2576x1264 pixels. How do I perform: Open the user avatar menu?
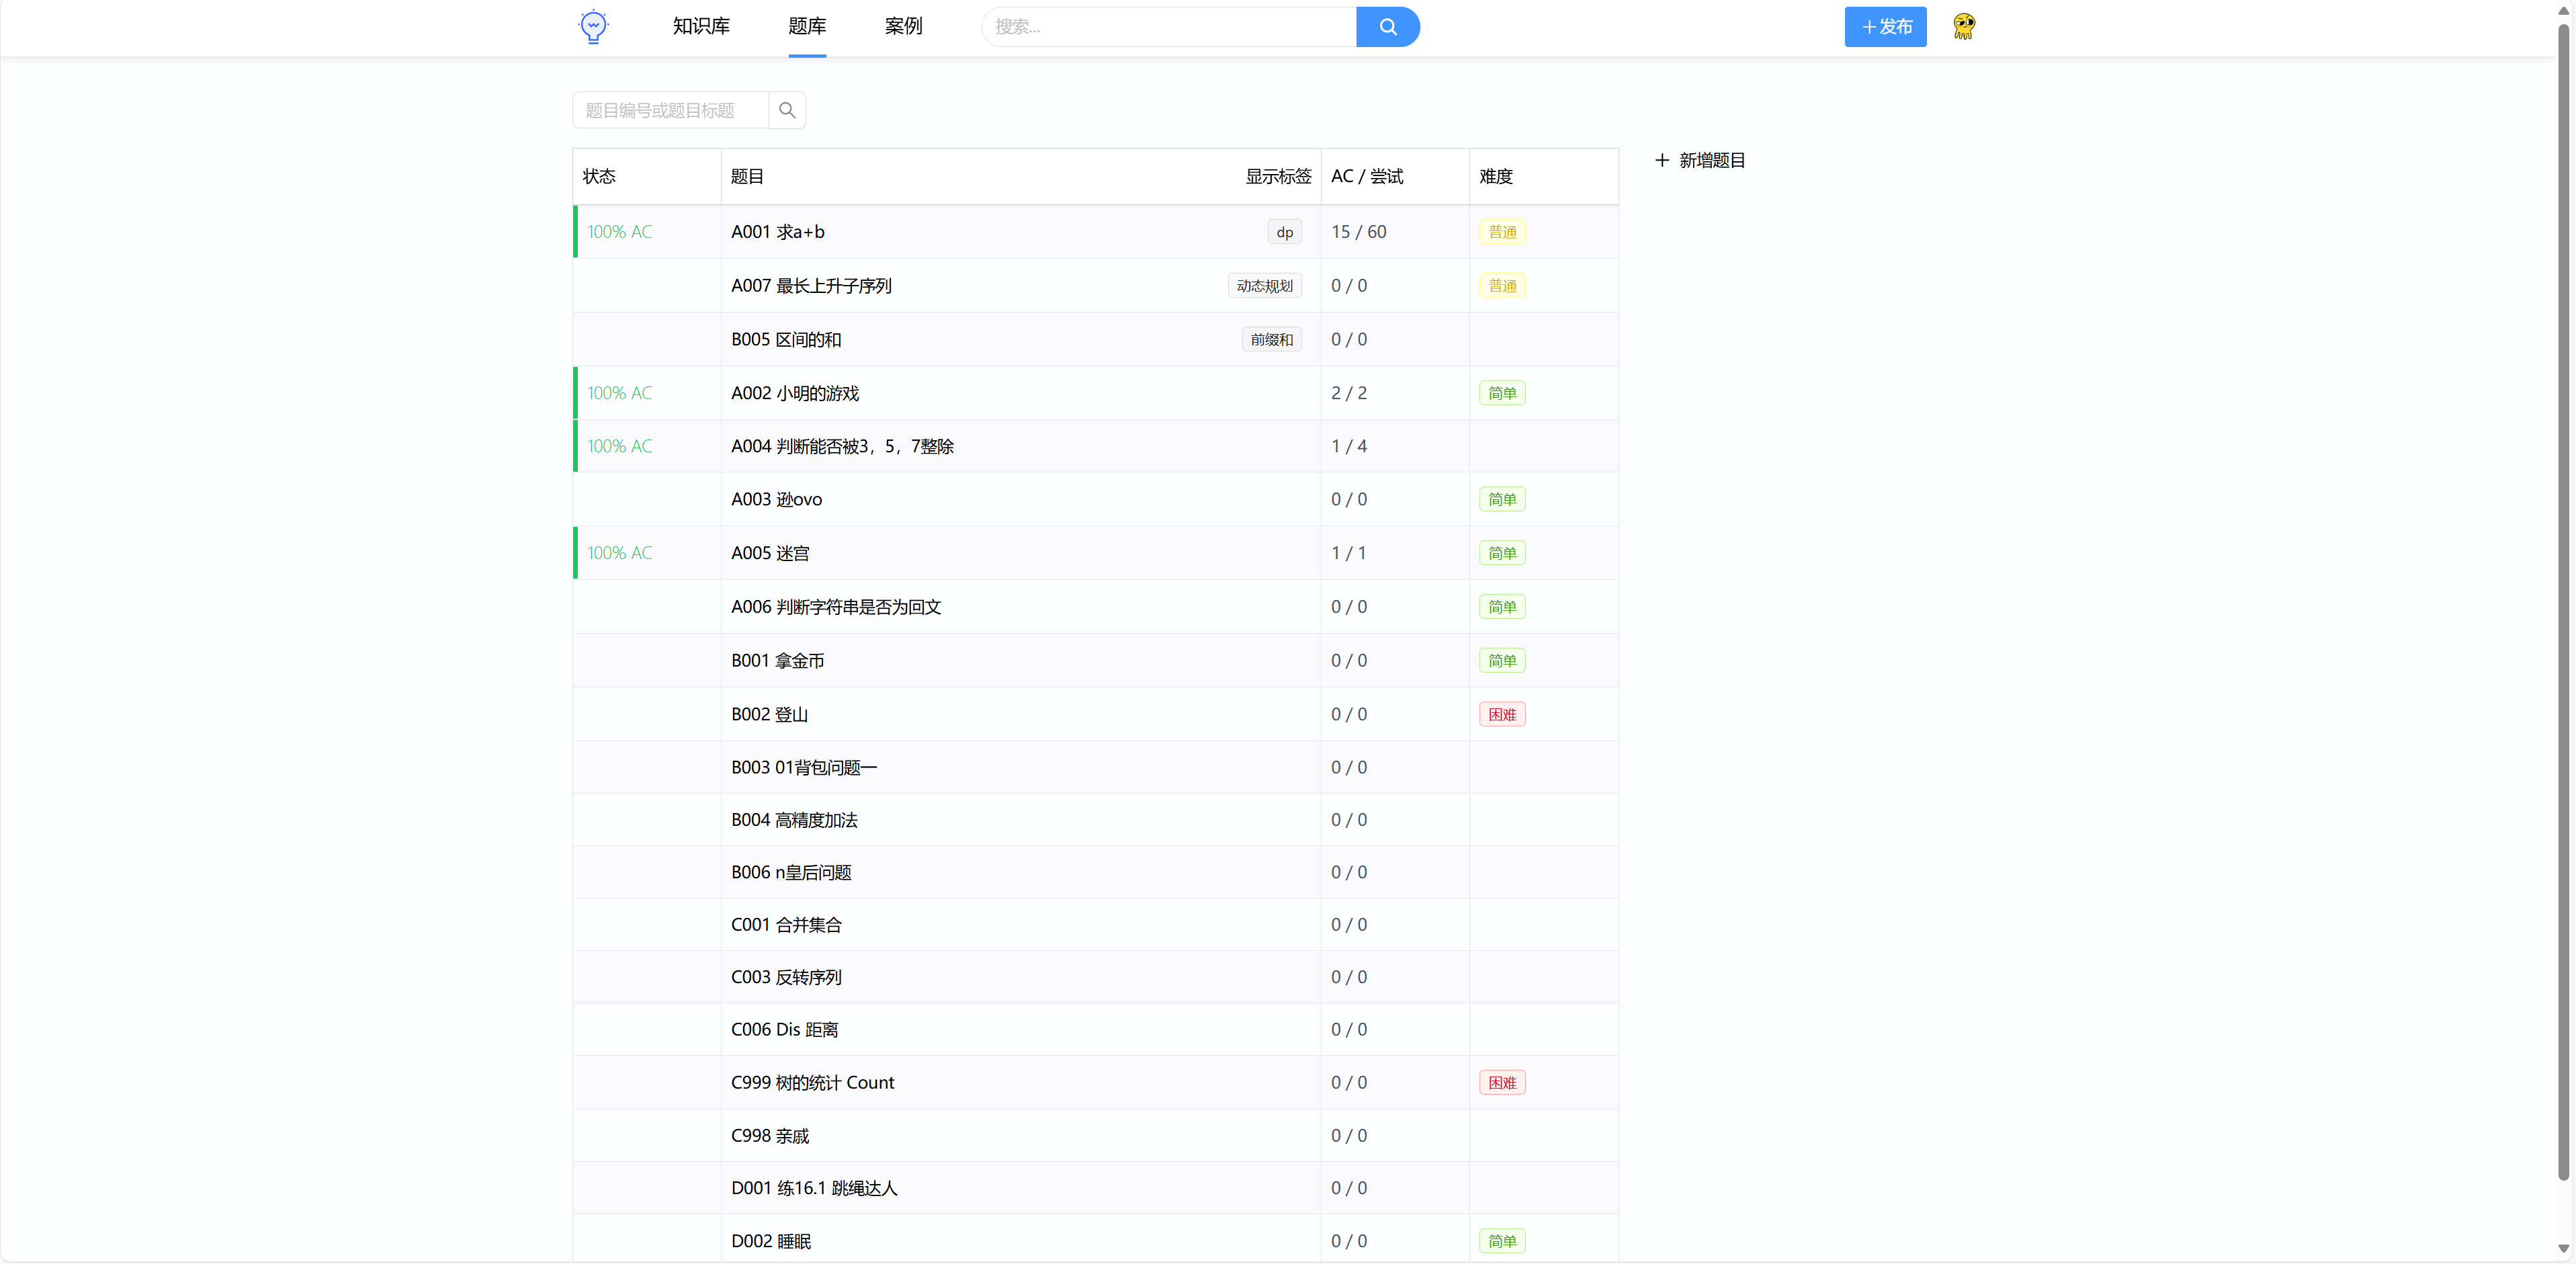(x=1963, y=26)
